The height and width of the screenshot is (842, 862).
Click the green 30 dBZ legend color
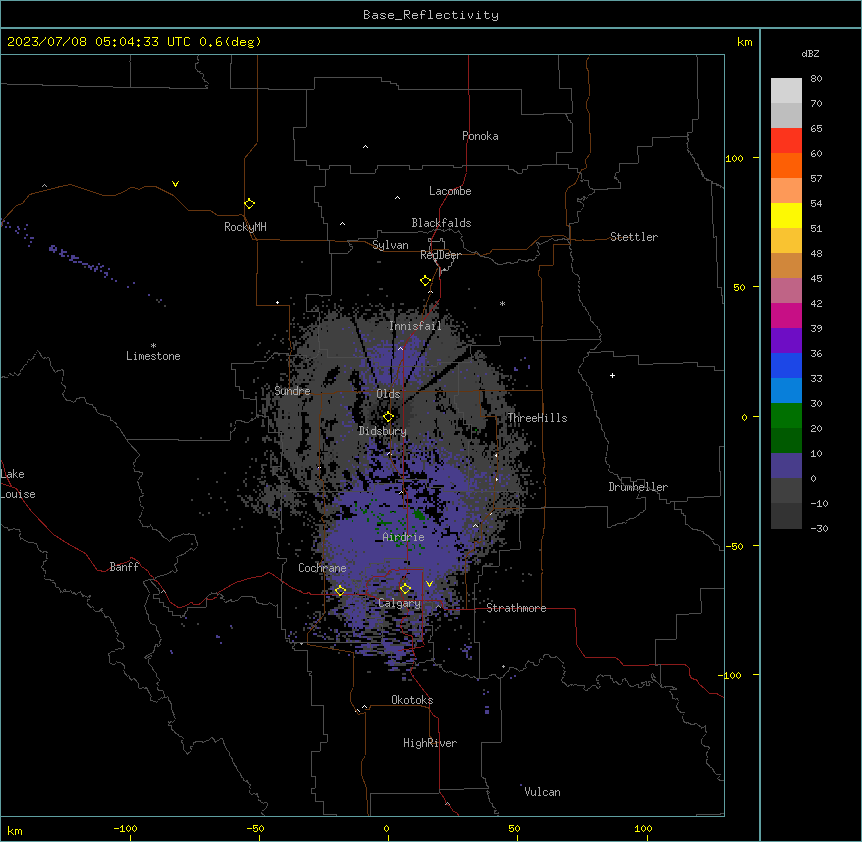tap(786, 416)
